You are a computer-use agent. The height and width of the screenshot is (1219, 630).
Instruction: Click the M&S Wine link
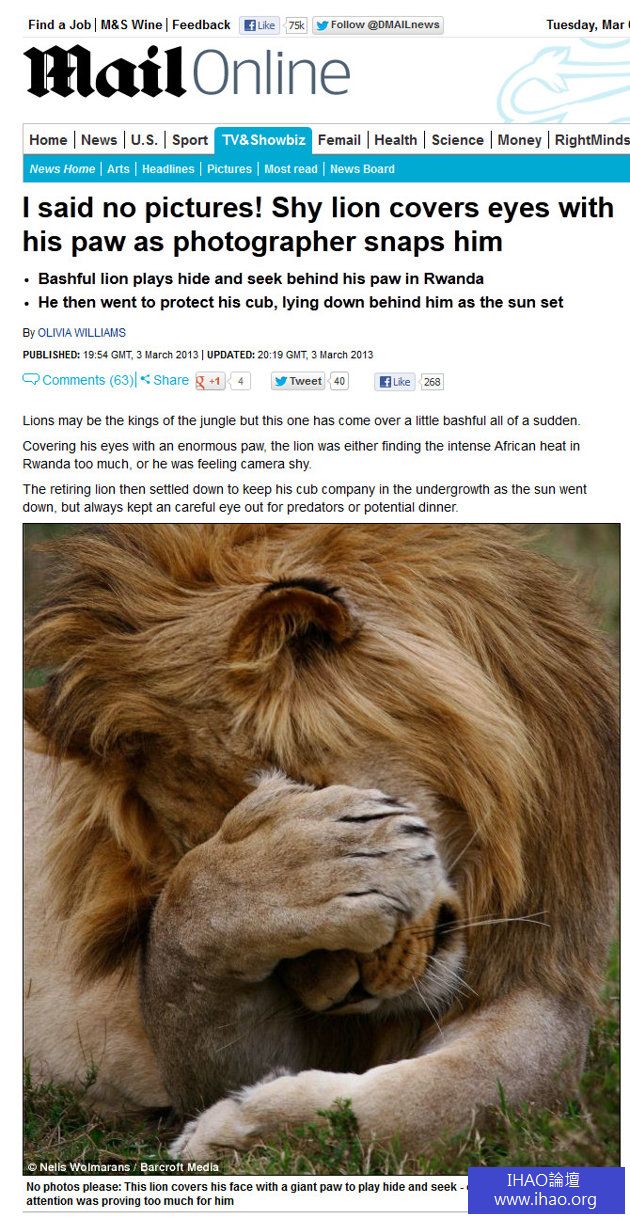(x=131, y=25)
